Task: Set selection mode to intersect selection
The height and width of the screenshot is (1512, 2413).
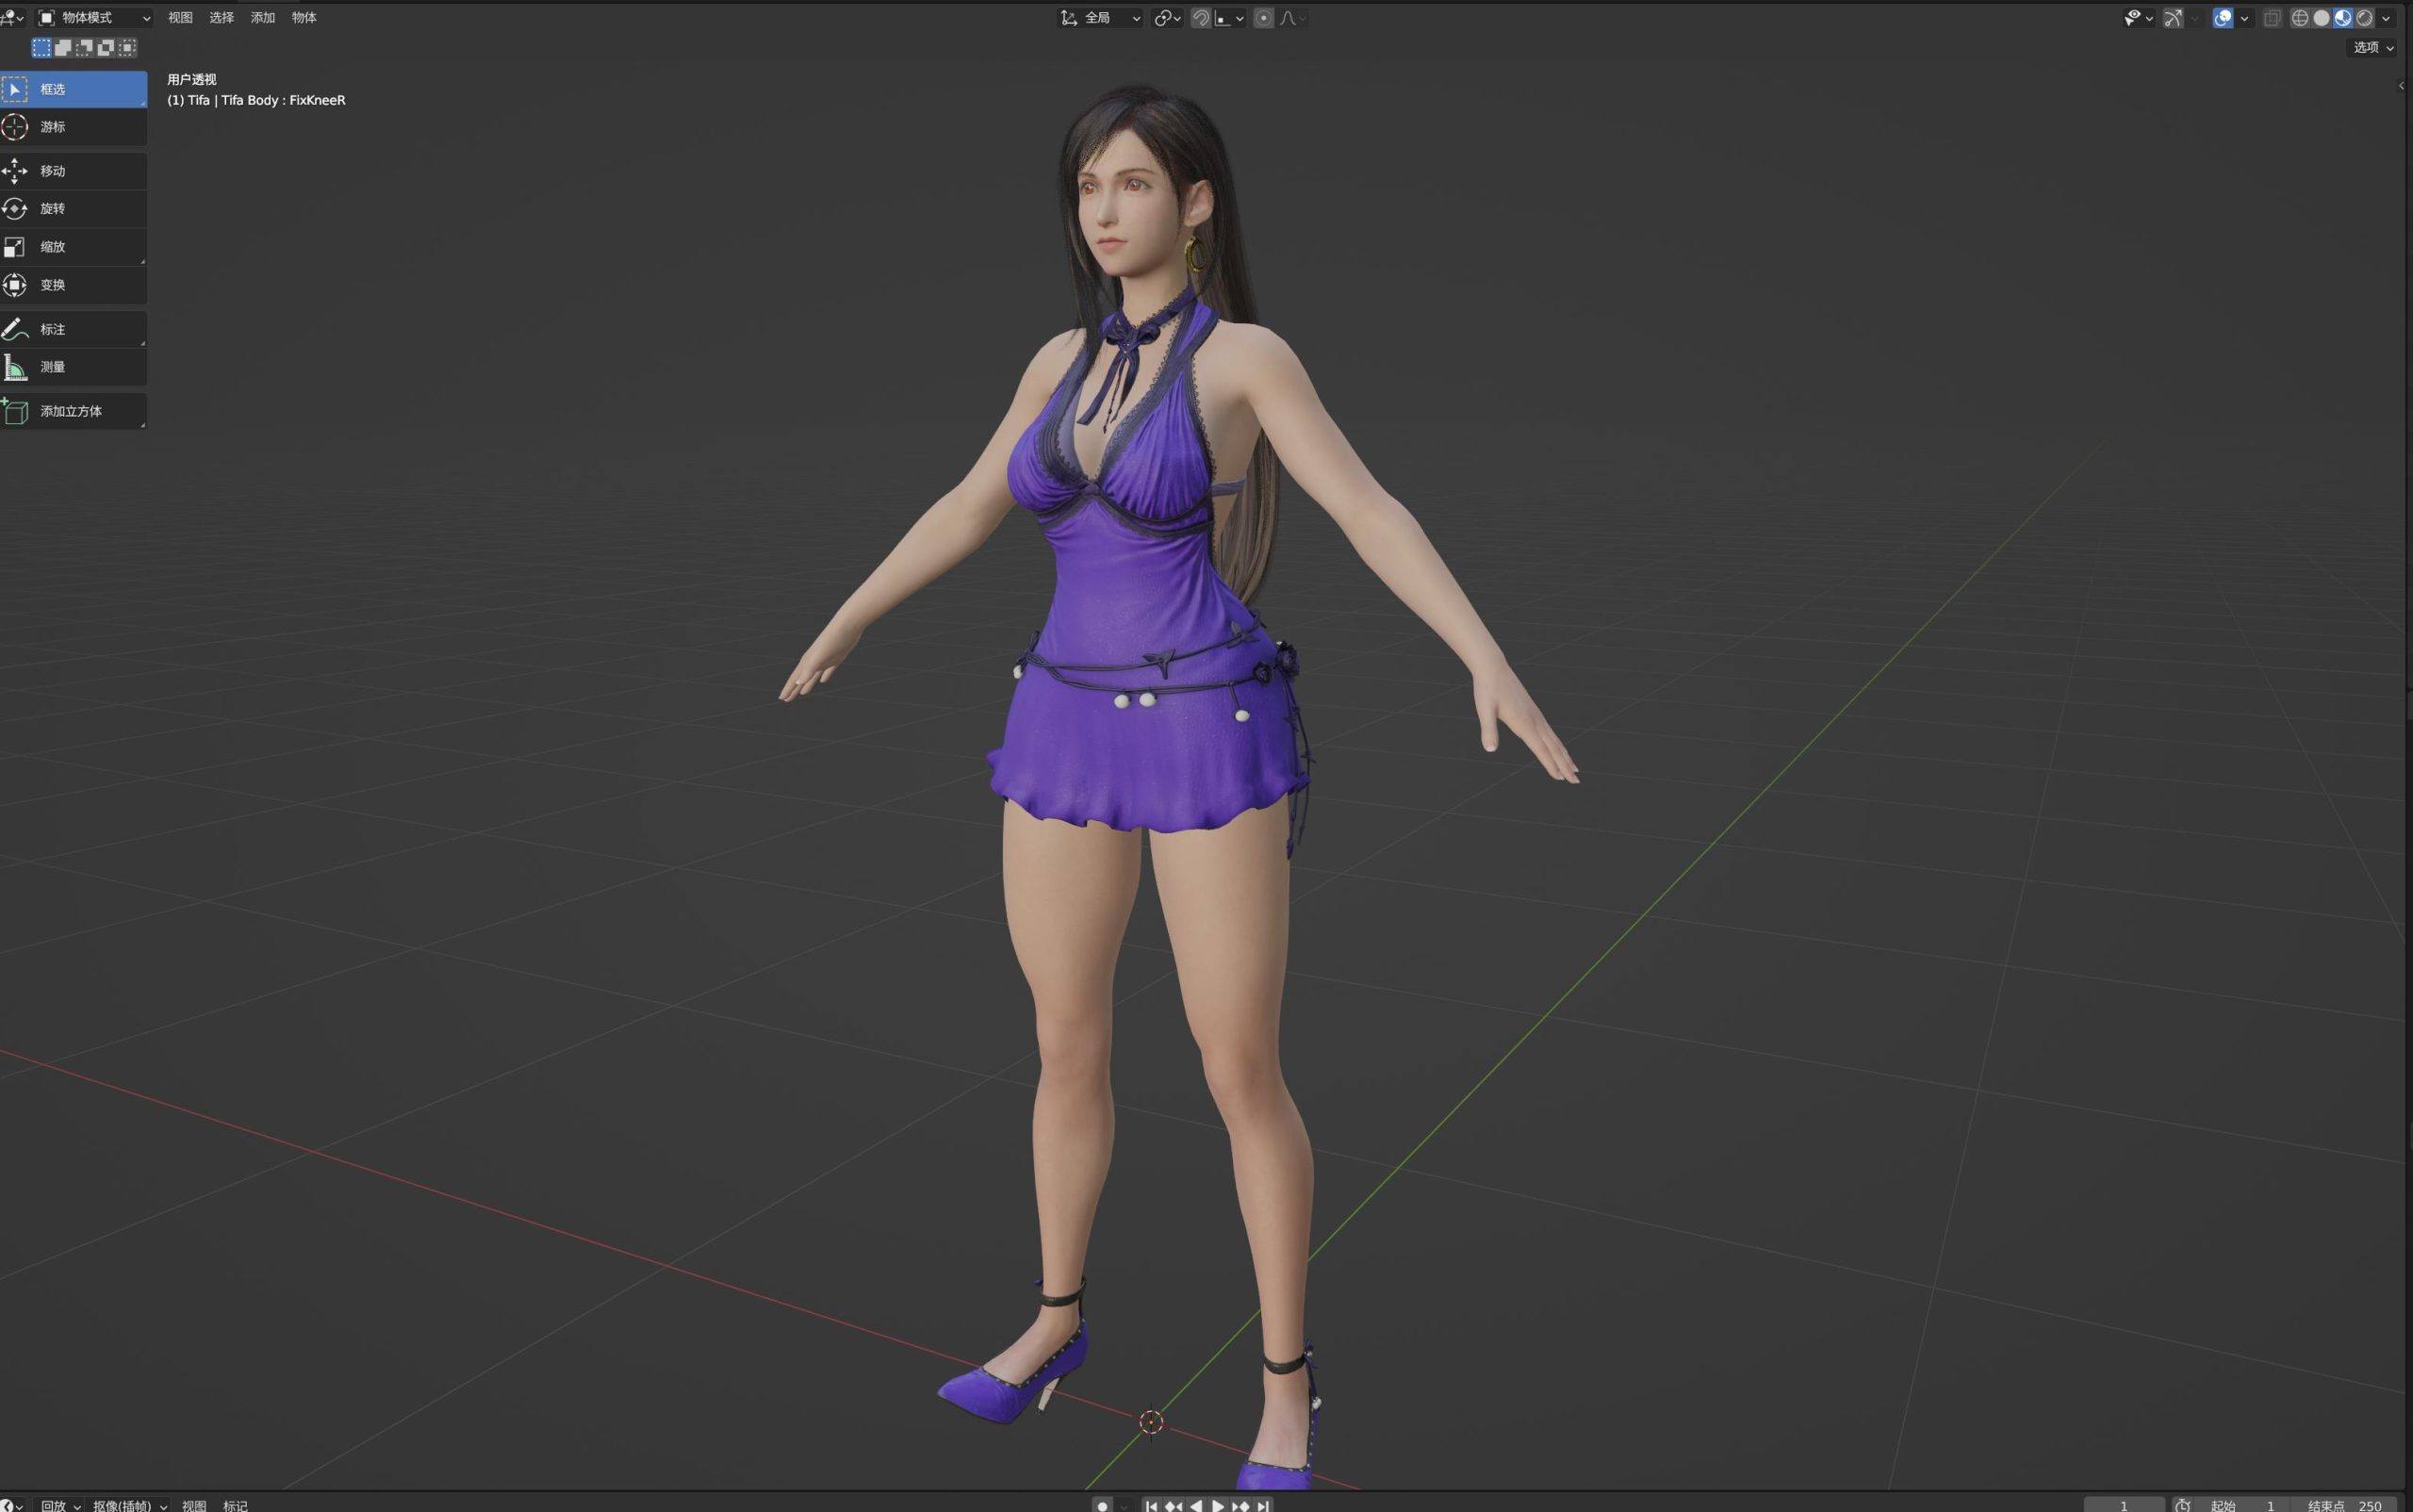Action: (x=127, y=47)
